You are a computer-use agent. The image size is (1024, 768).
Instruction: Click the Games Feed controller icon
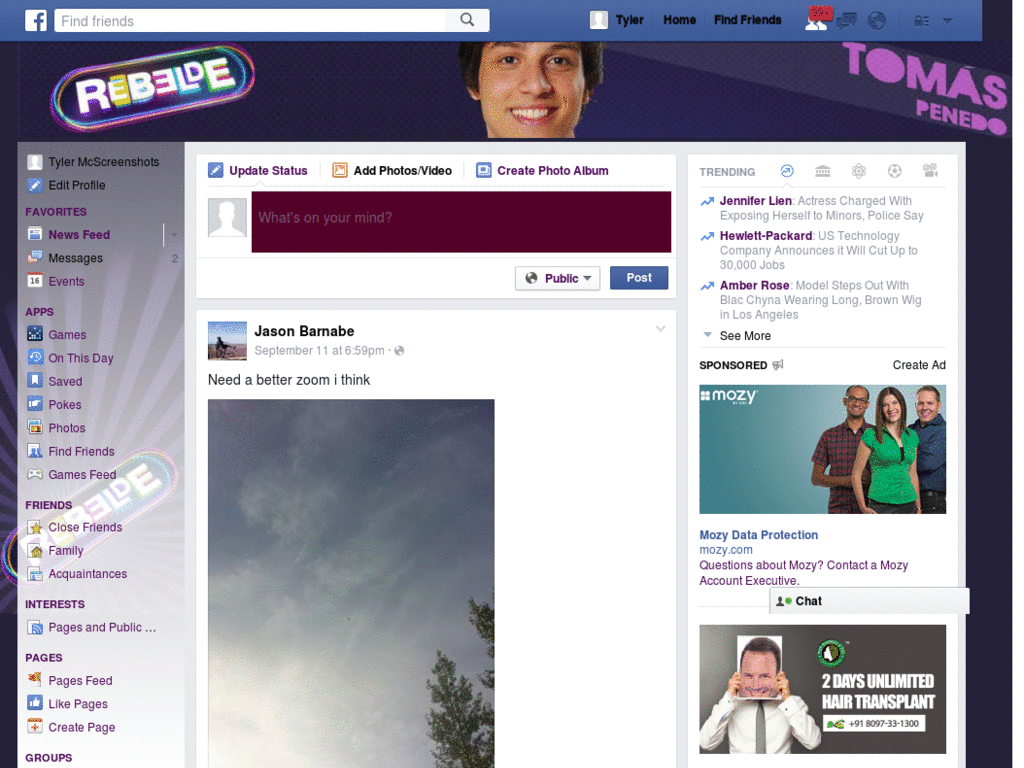(35, 474)
